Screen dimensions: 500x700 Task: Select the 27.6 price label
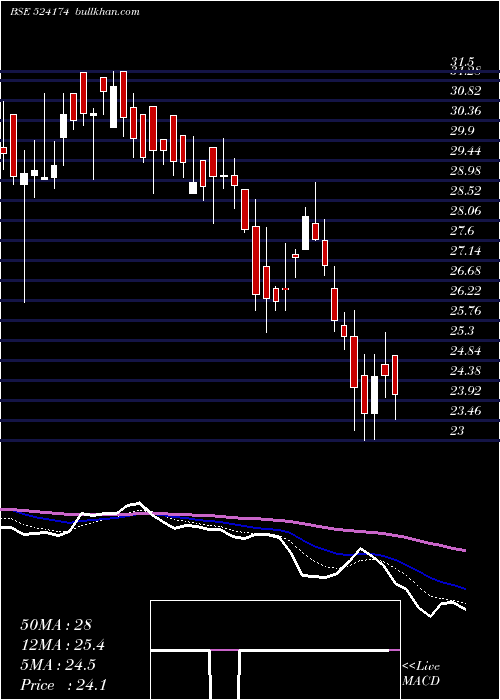(x=462, y=231)
